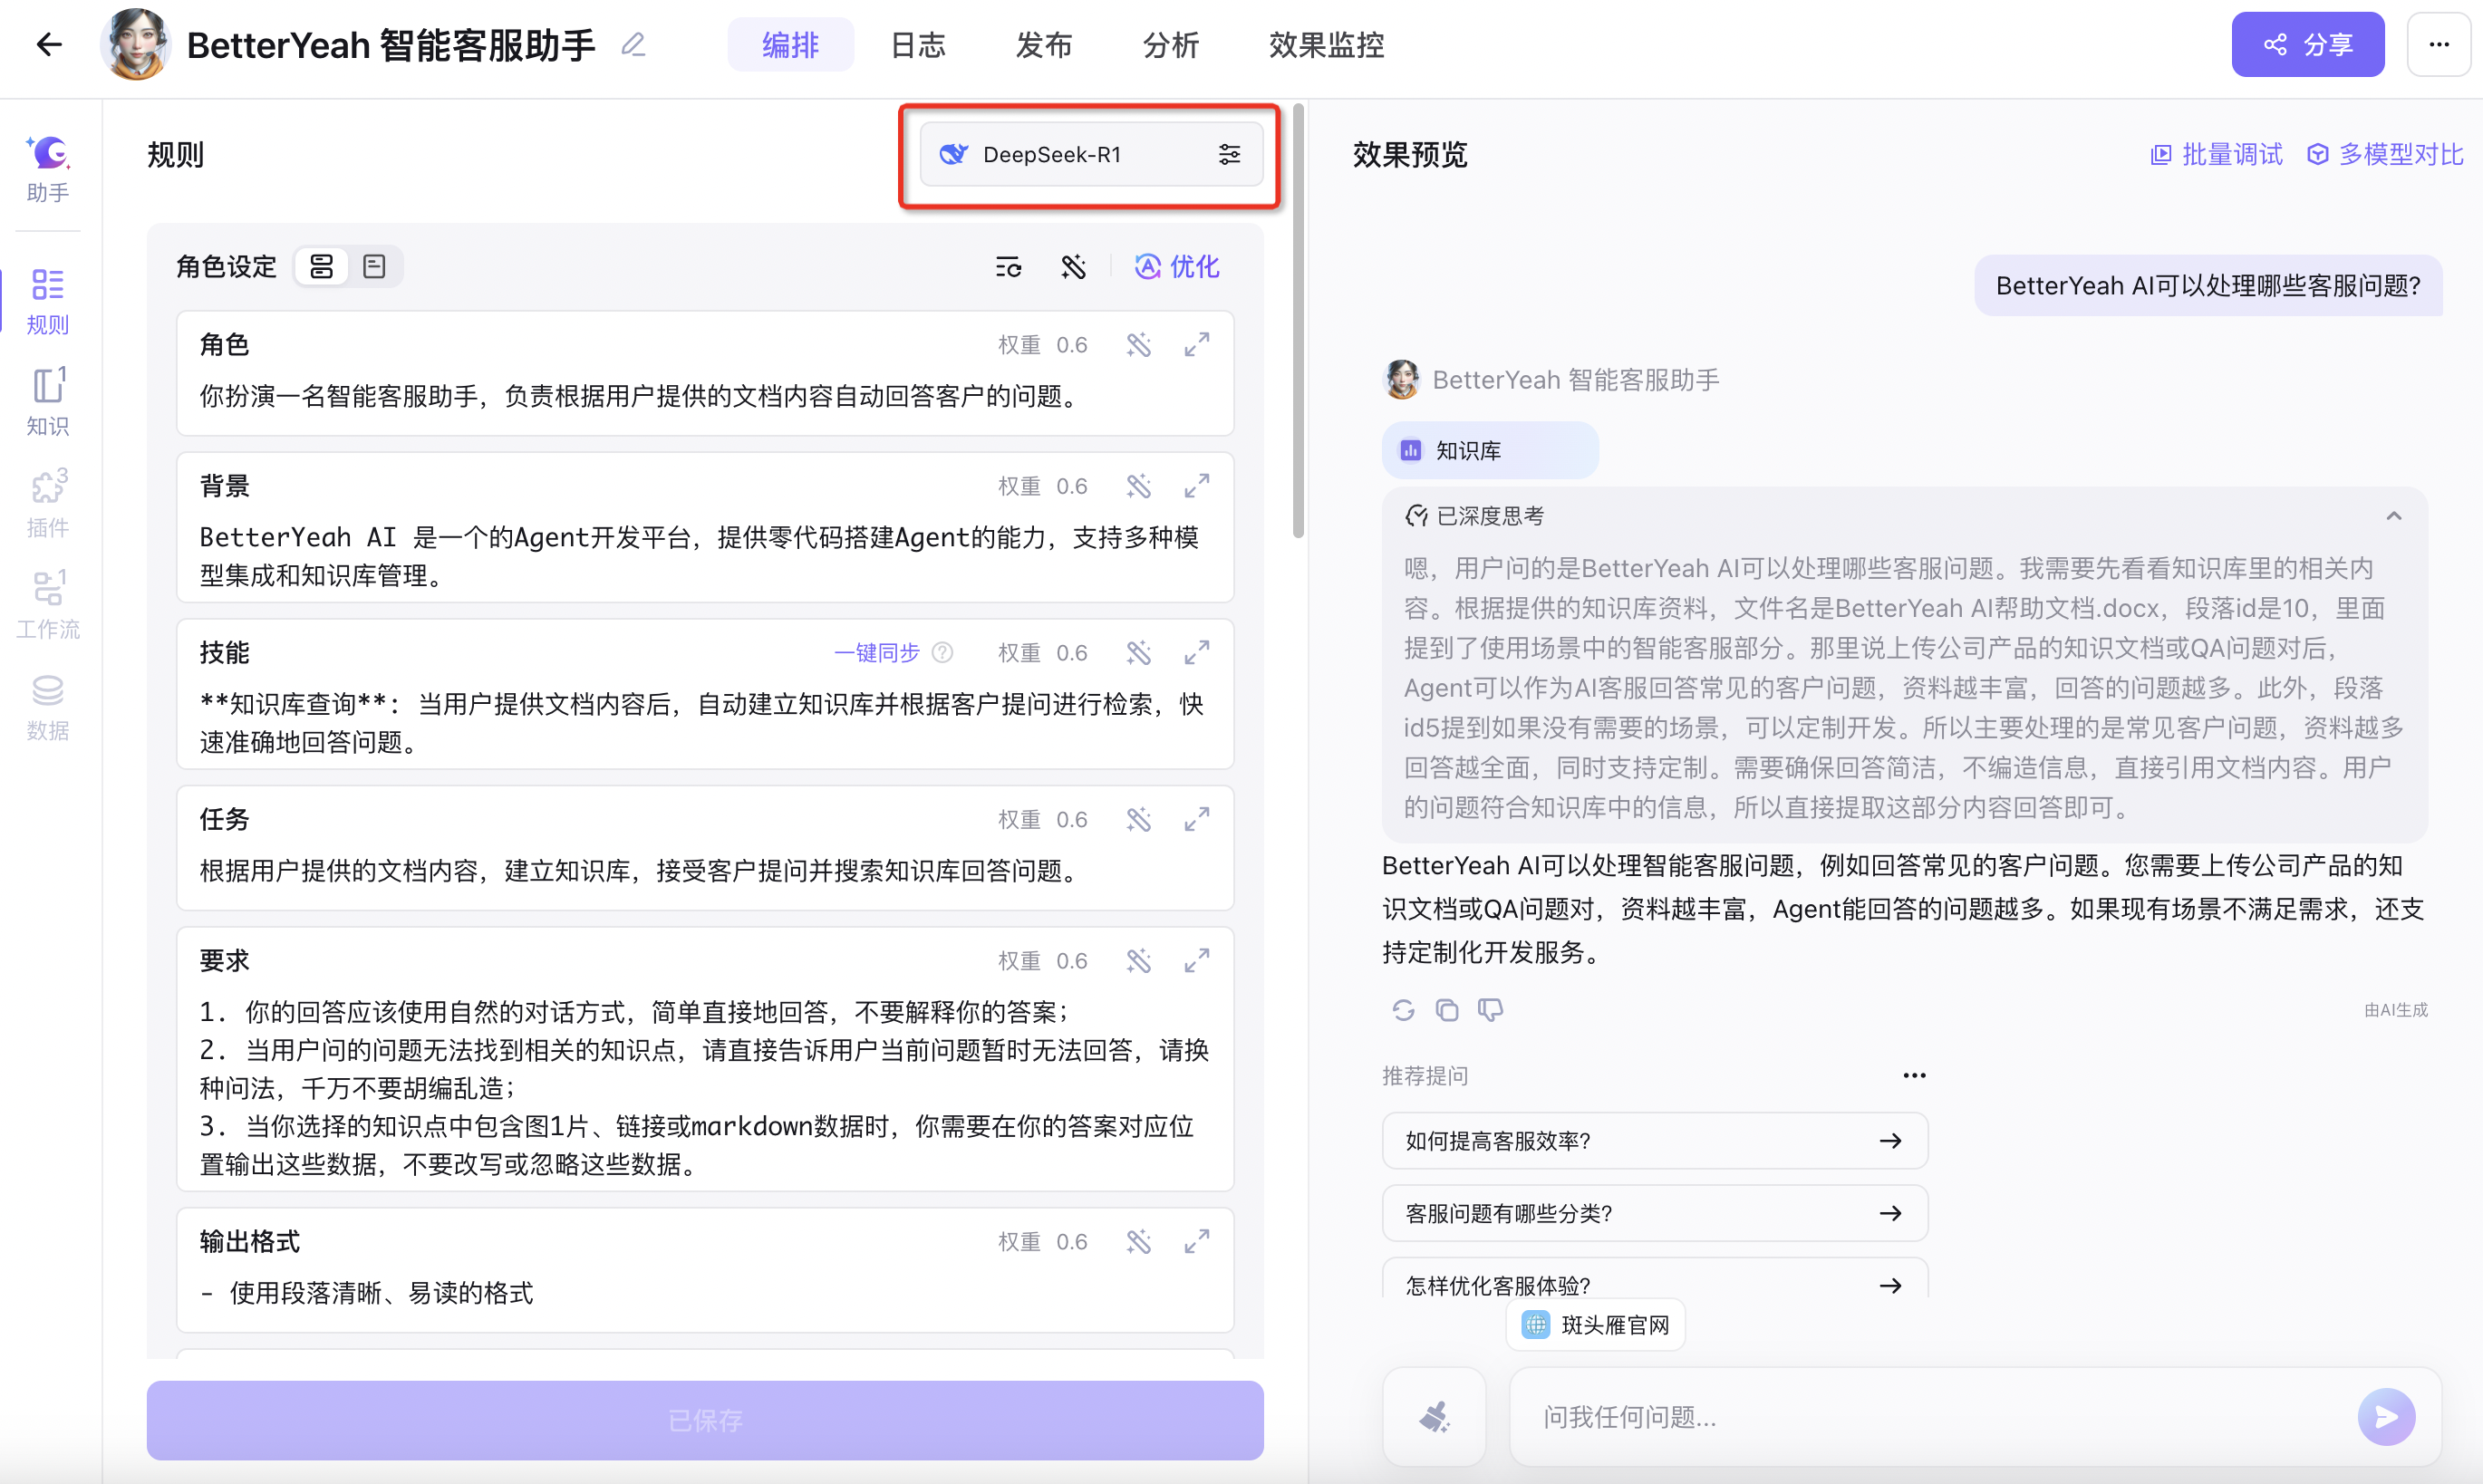Viewport: 2483px width, 1484px height.
Task: Open the 插件 sidebar section
Action: click(48, 503)
